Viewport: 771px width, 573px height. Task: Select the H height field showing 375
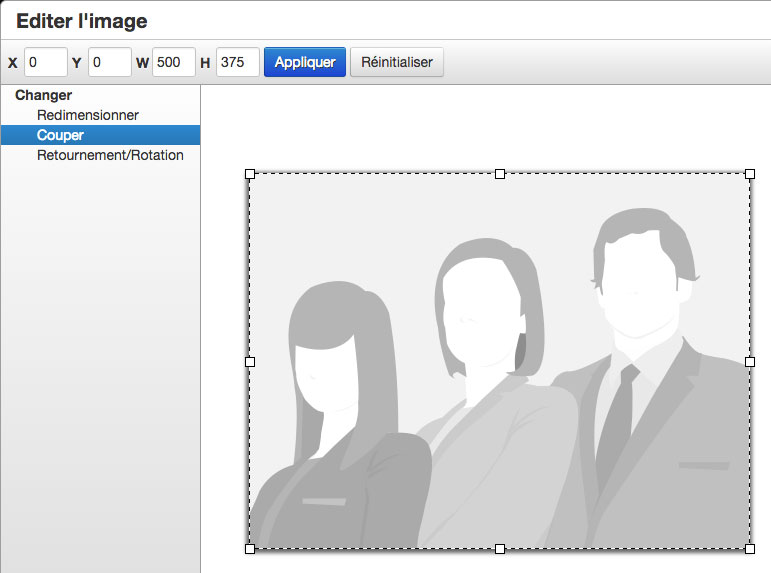click(x=237, y=62)
